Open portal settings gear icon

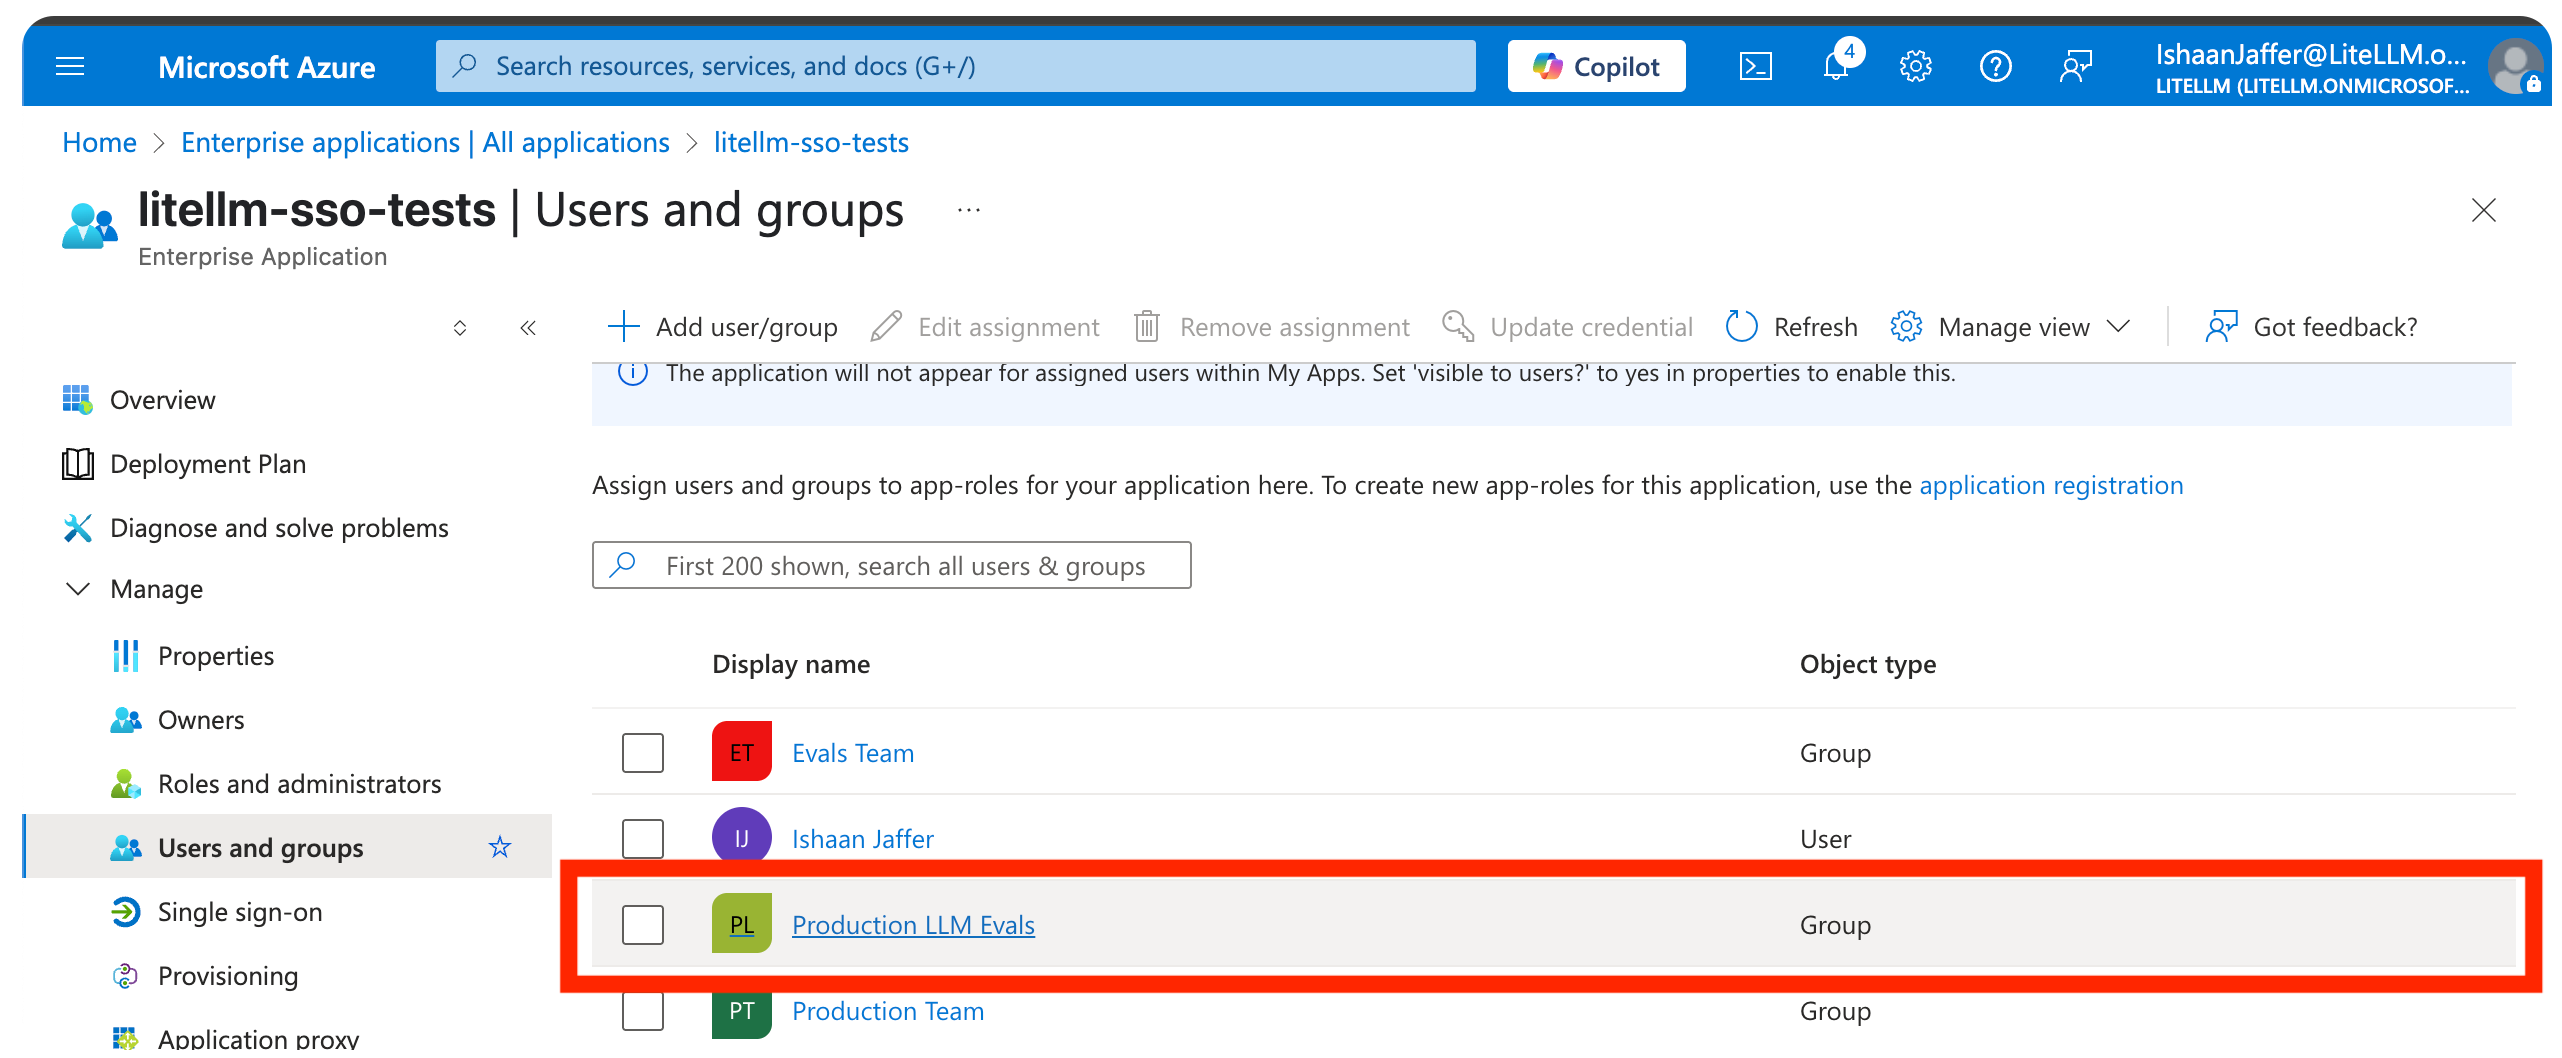(1915, 67)
